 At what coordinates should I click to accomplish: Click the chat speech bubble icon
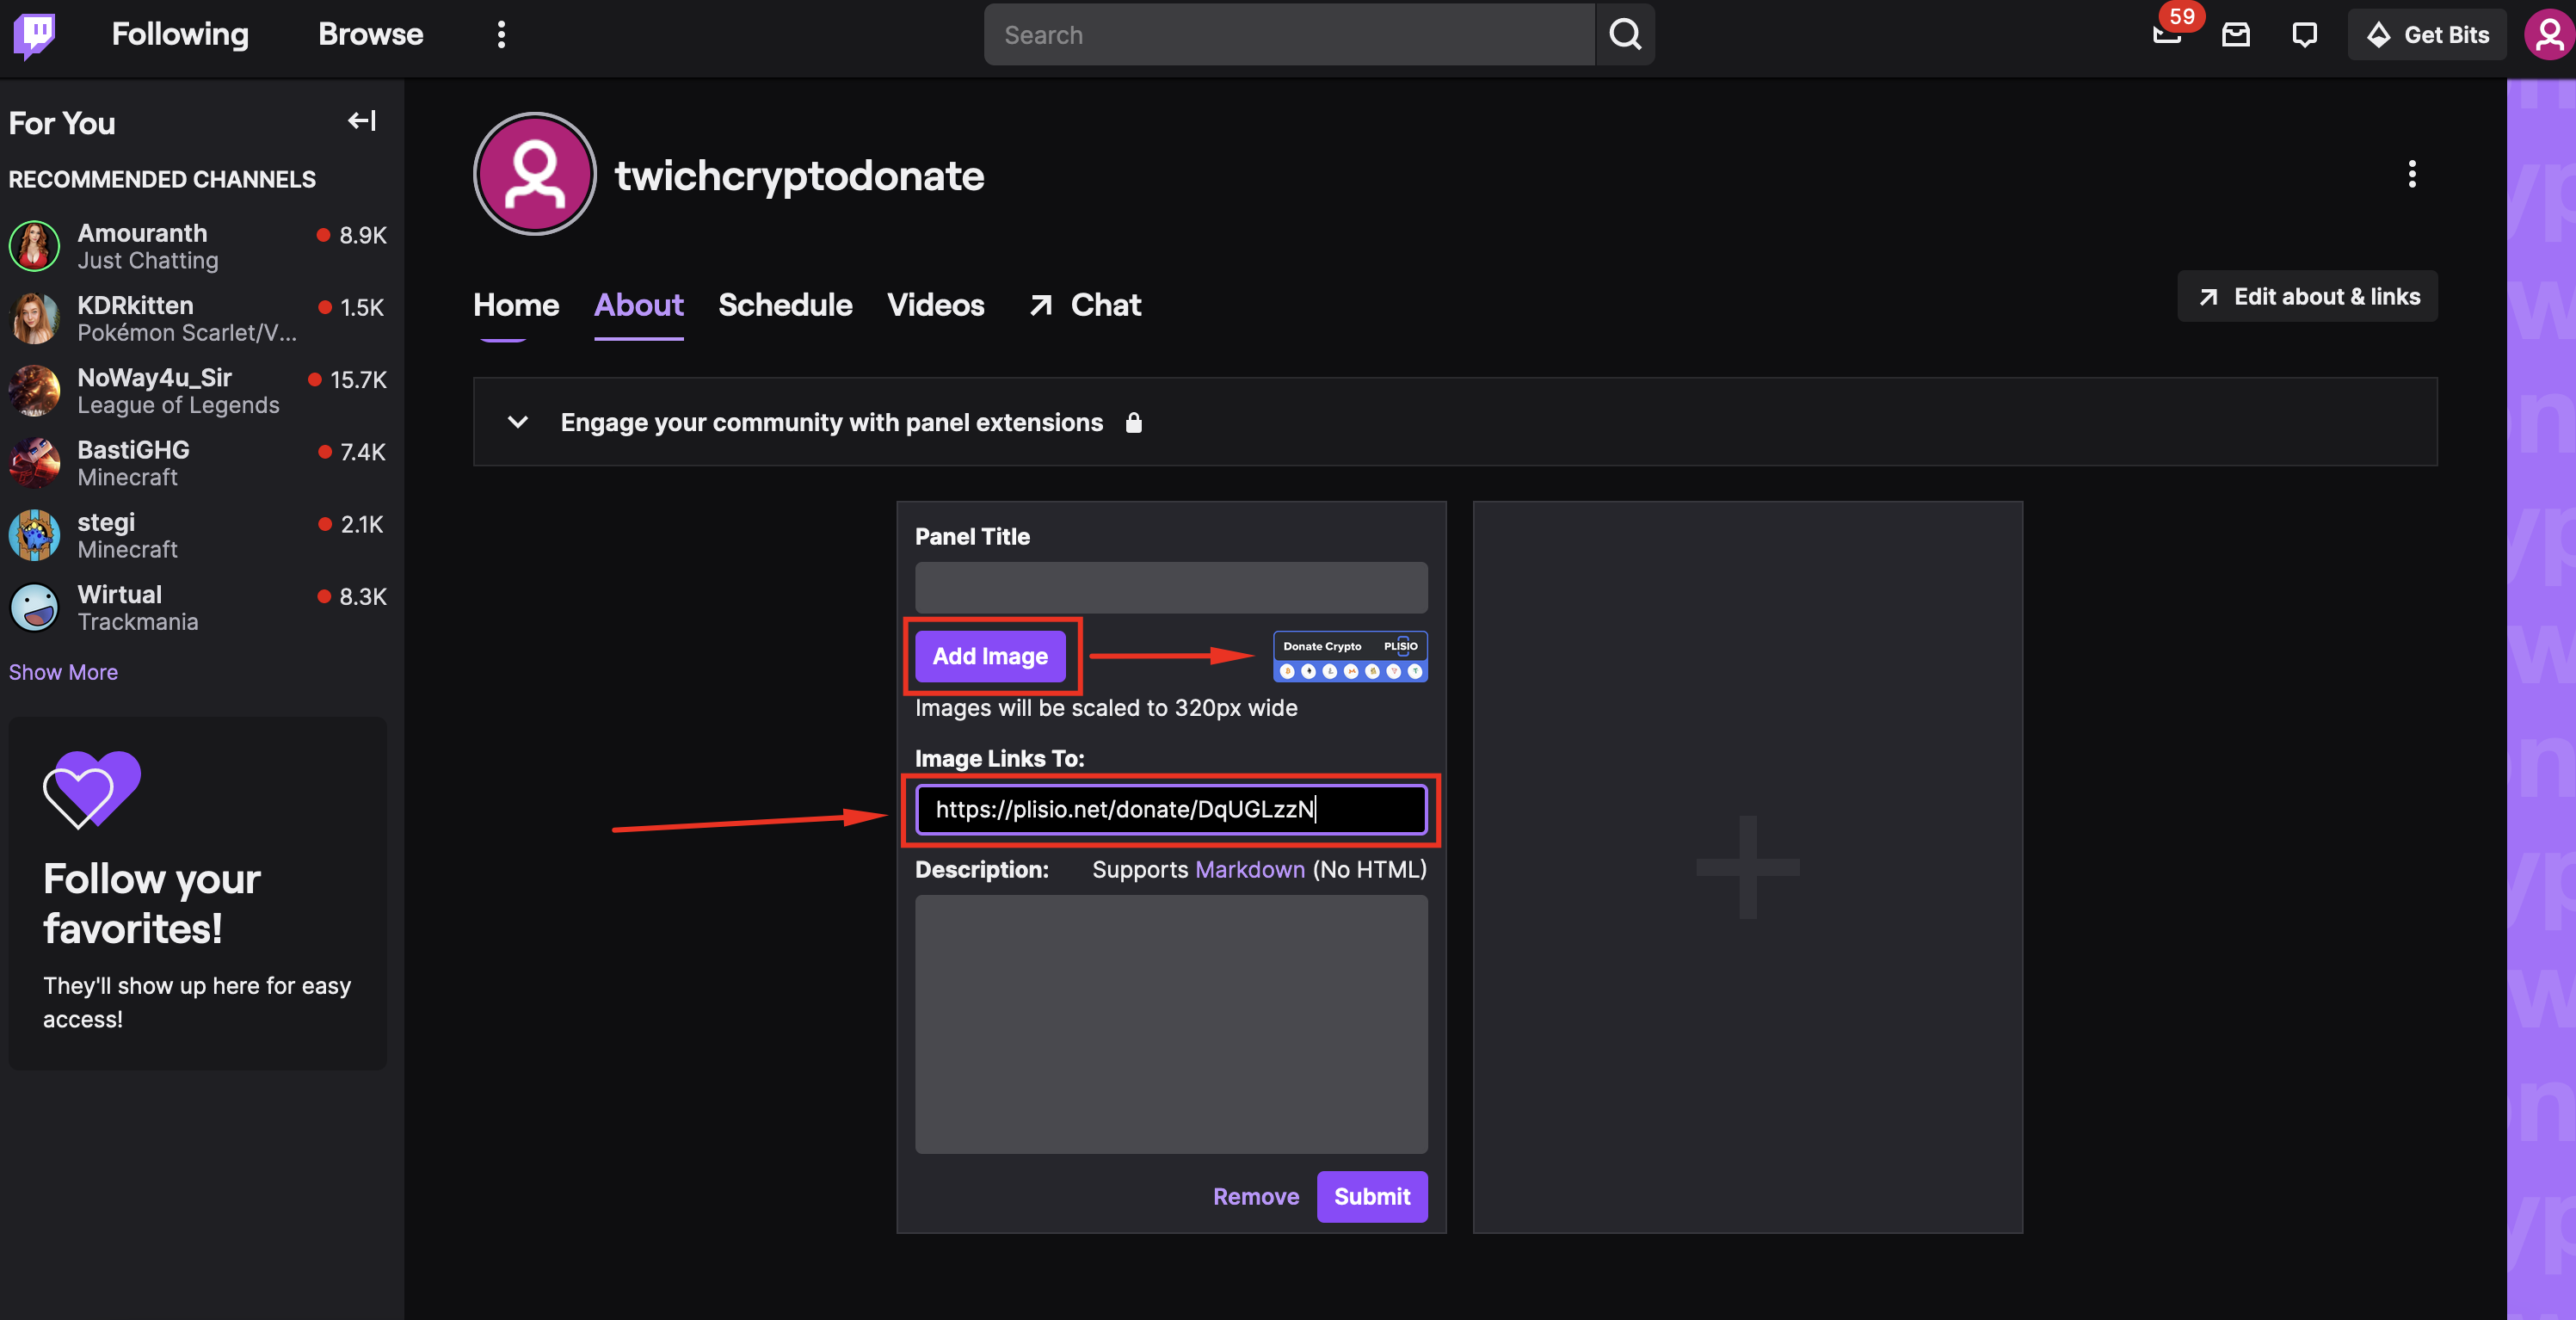[x=2302, y=34]
